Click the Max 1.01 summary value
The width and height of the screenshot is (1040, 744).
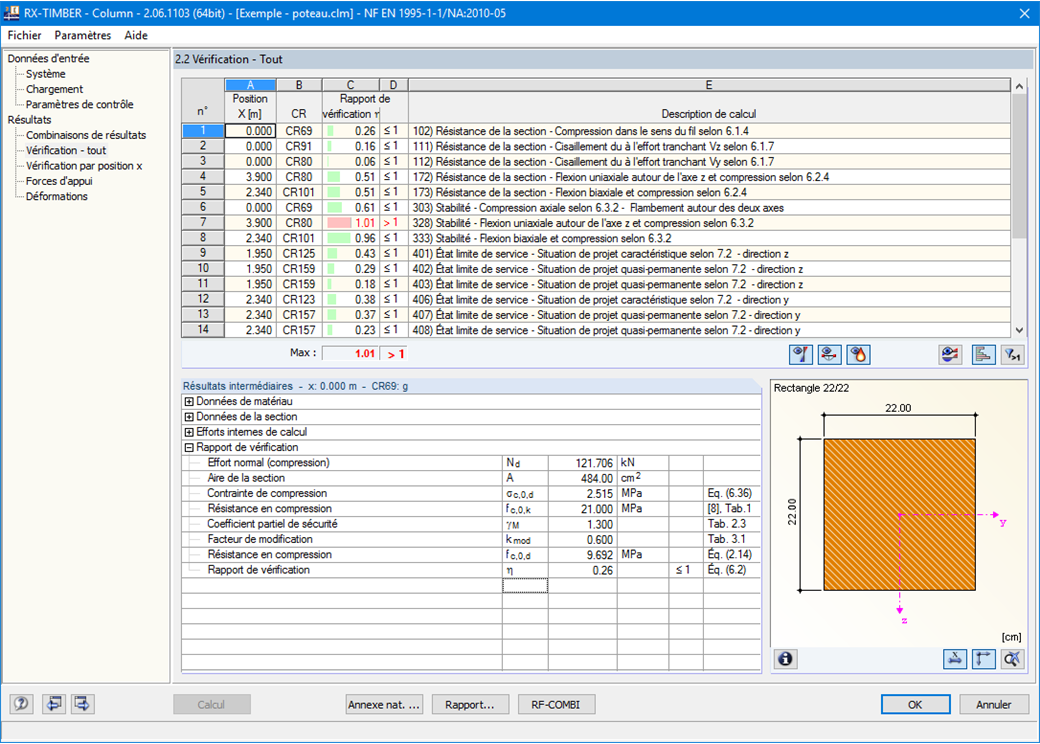[351, 353]
